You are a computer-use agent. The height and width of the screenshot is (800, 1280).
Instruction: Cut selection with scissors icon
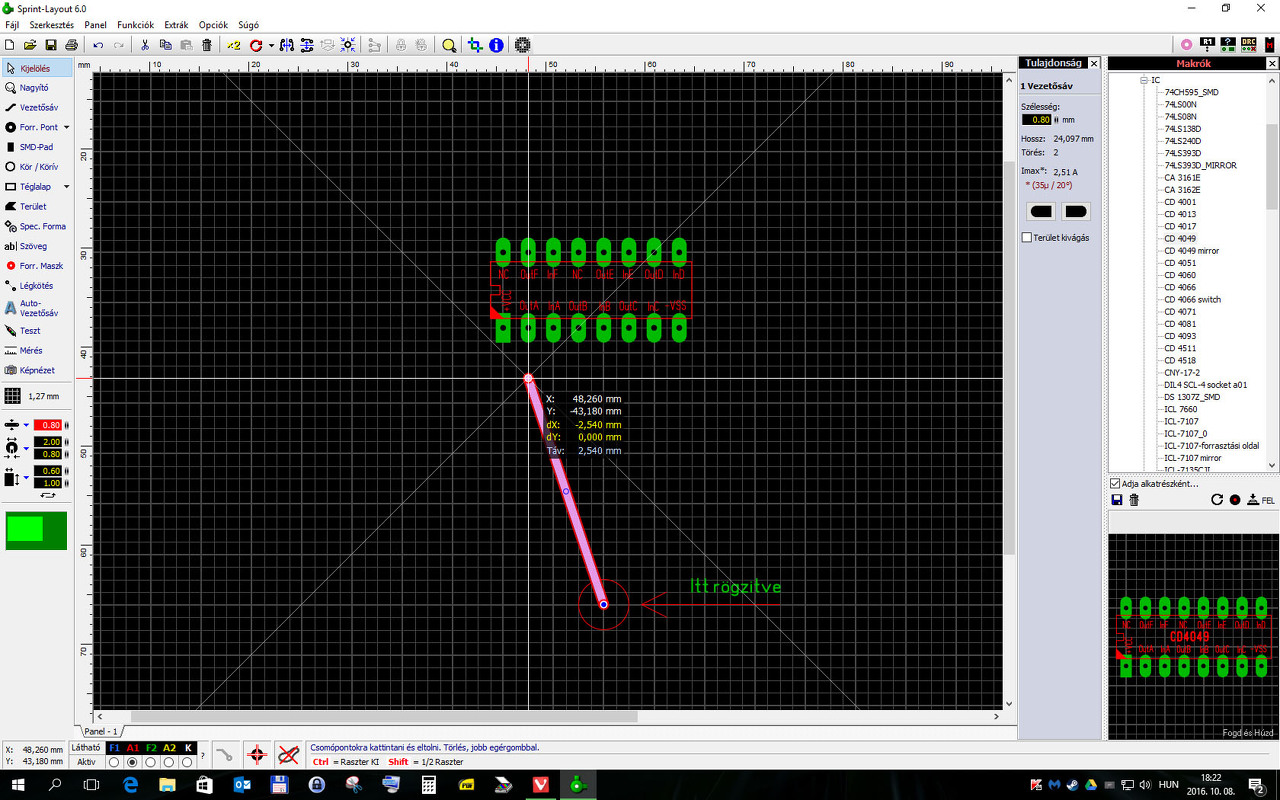tap(145, 45)
